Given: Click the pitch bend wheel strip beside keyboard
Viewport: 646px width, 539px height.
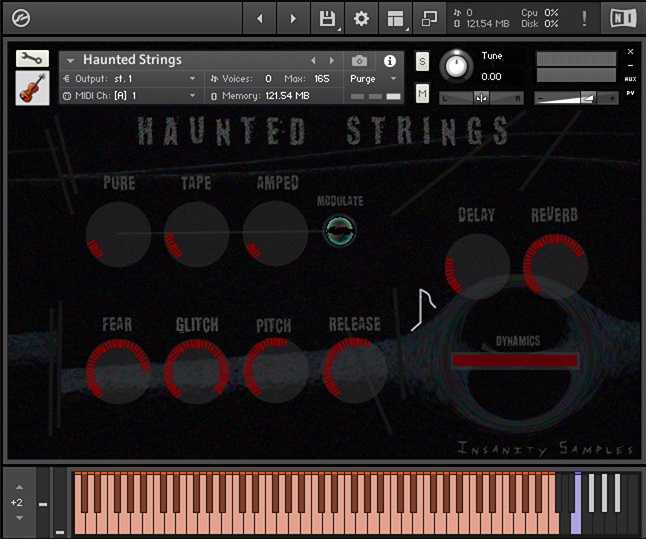Looking at the screenshot, I should click(x=43, y=502).
